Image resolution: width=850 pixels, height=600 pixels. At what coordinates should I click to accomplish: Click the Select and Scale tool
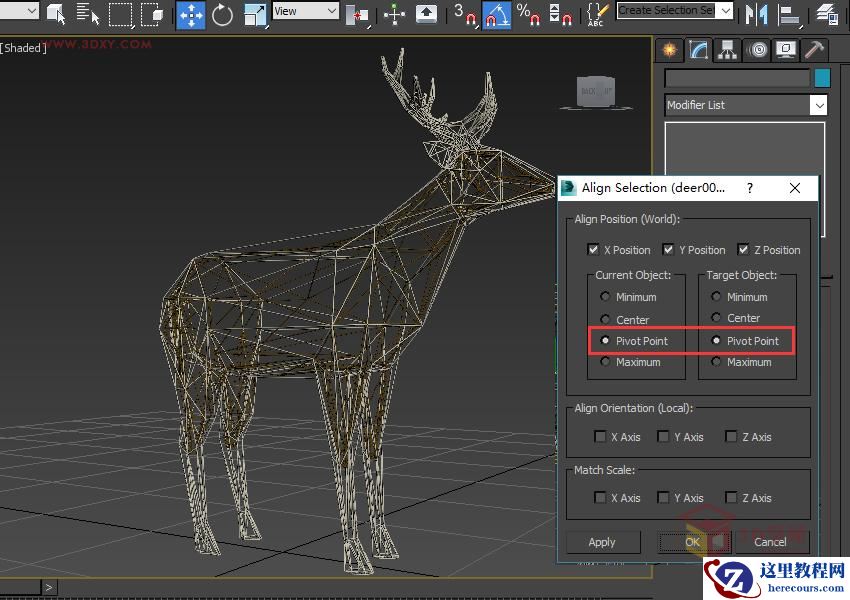point(255,14)
